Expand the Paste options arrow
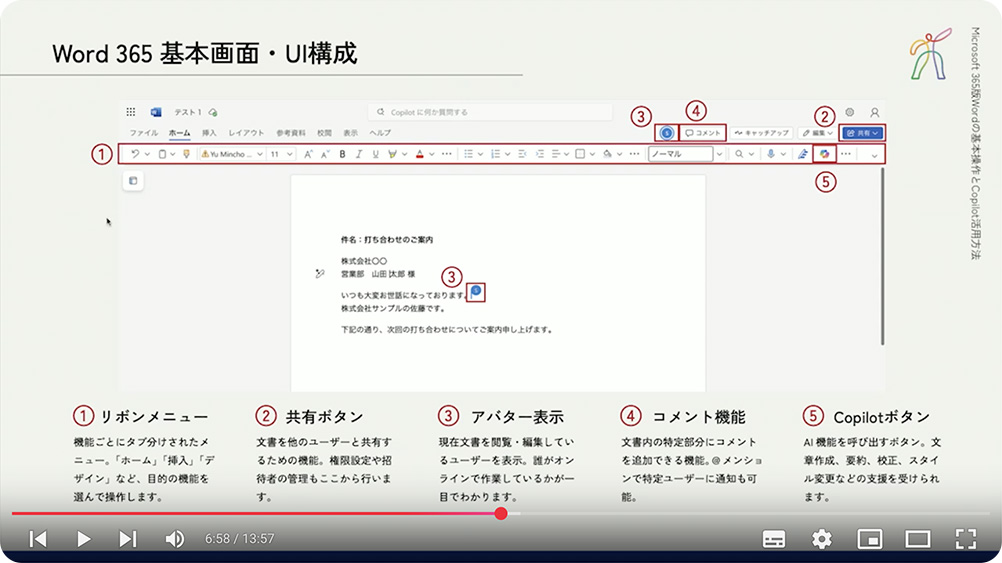Image resolution: width=1002 pixels, height=563 pixels. (173, 154)
